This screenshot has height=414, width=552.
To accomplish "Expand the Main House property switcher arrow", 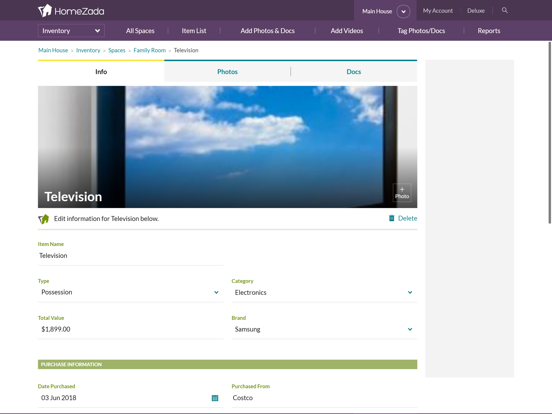I will click(x=403, y=11).
